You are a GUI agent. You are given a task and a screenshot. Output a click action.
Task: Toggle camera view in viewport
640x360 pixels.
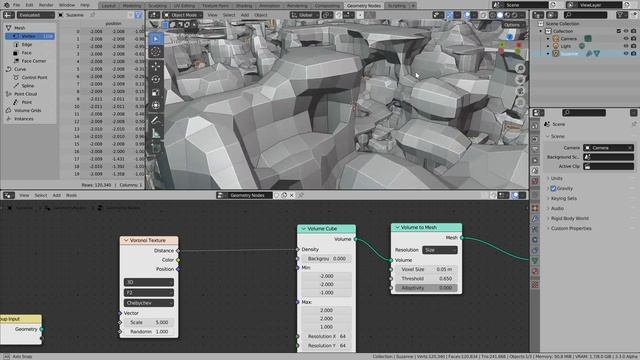(520, 91)
